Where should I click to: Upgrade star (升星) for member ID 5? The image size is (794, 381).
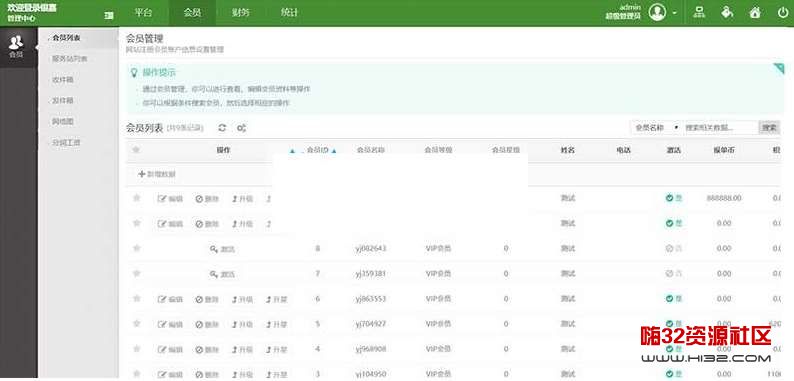277,325
